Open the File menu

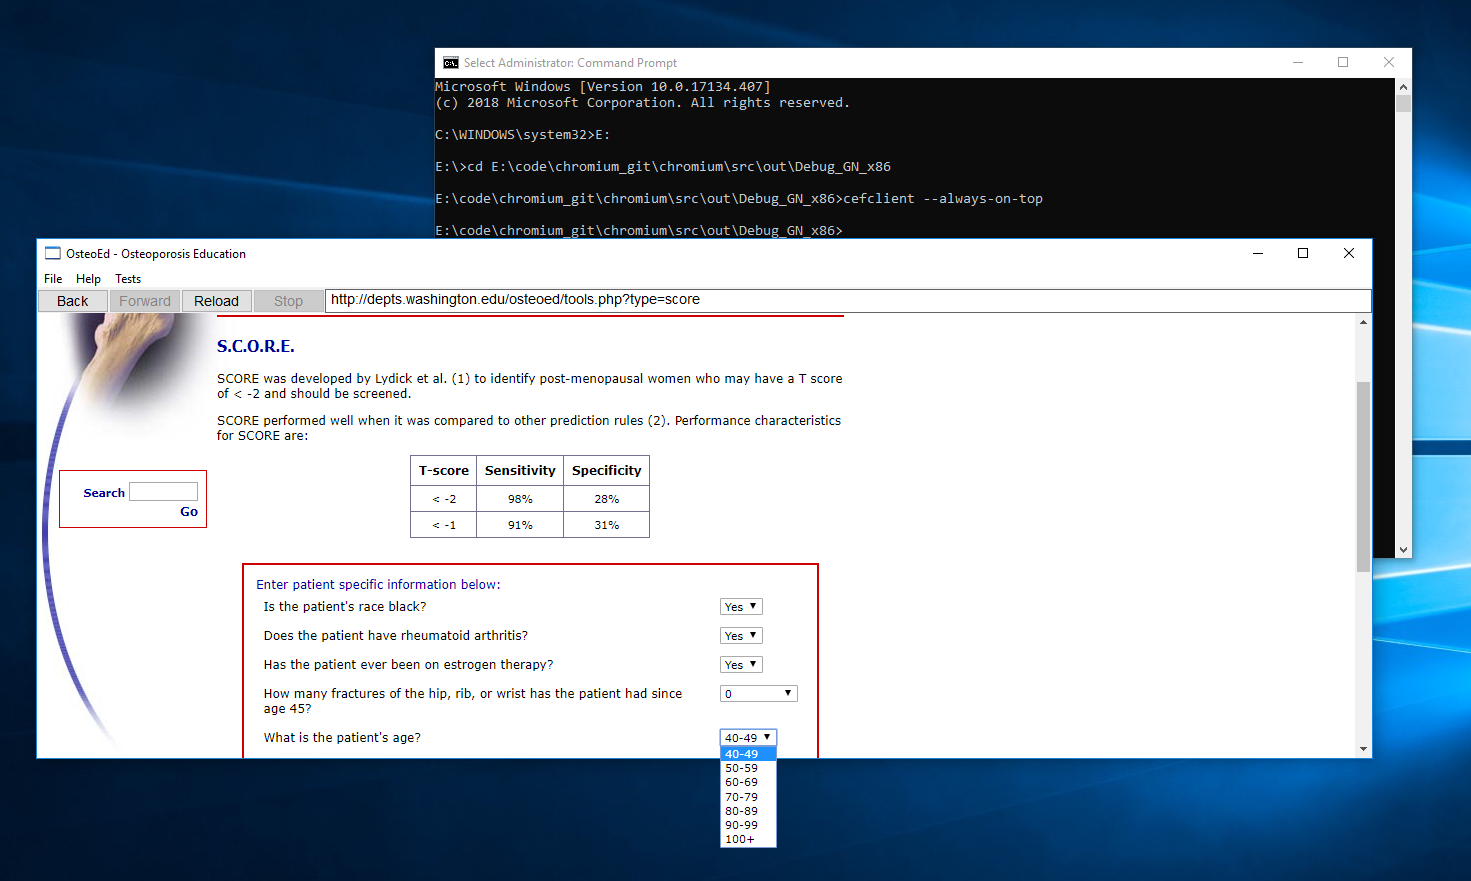pos(52,278)
